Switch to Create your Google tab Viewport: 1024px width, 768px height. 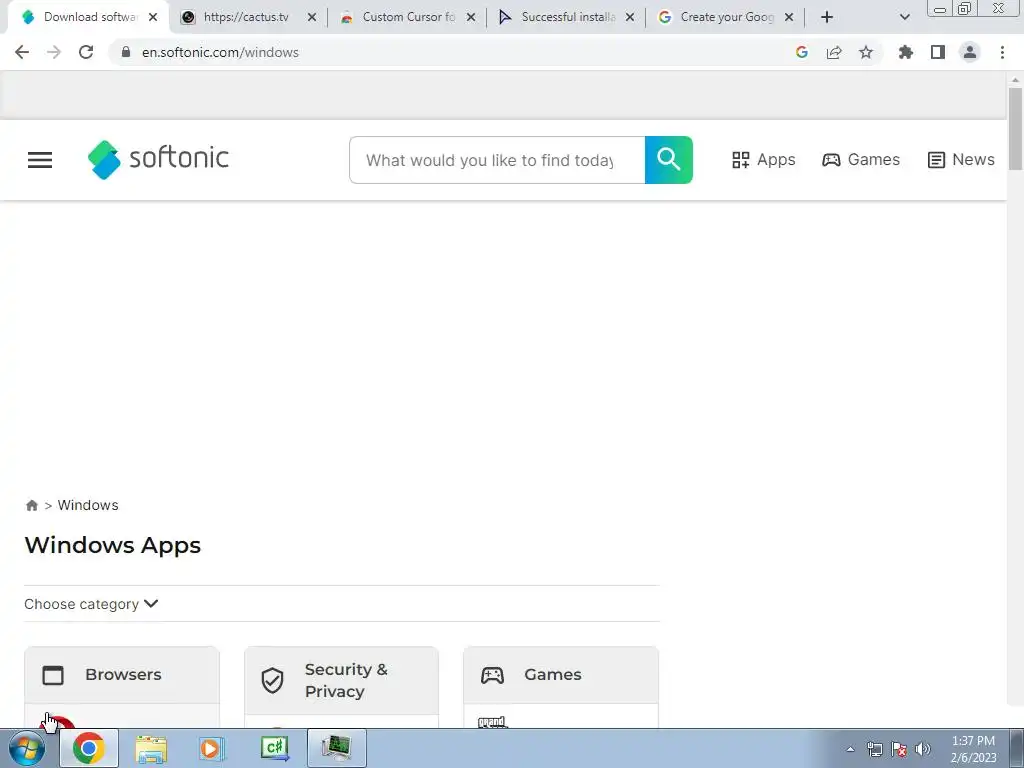point(725,18)
